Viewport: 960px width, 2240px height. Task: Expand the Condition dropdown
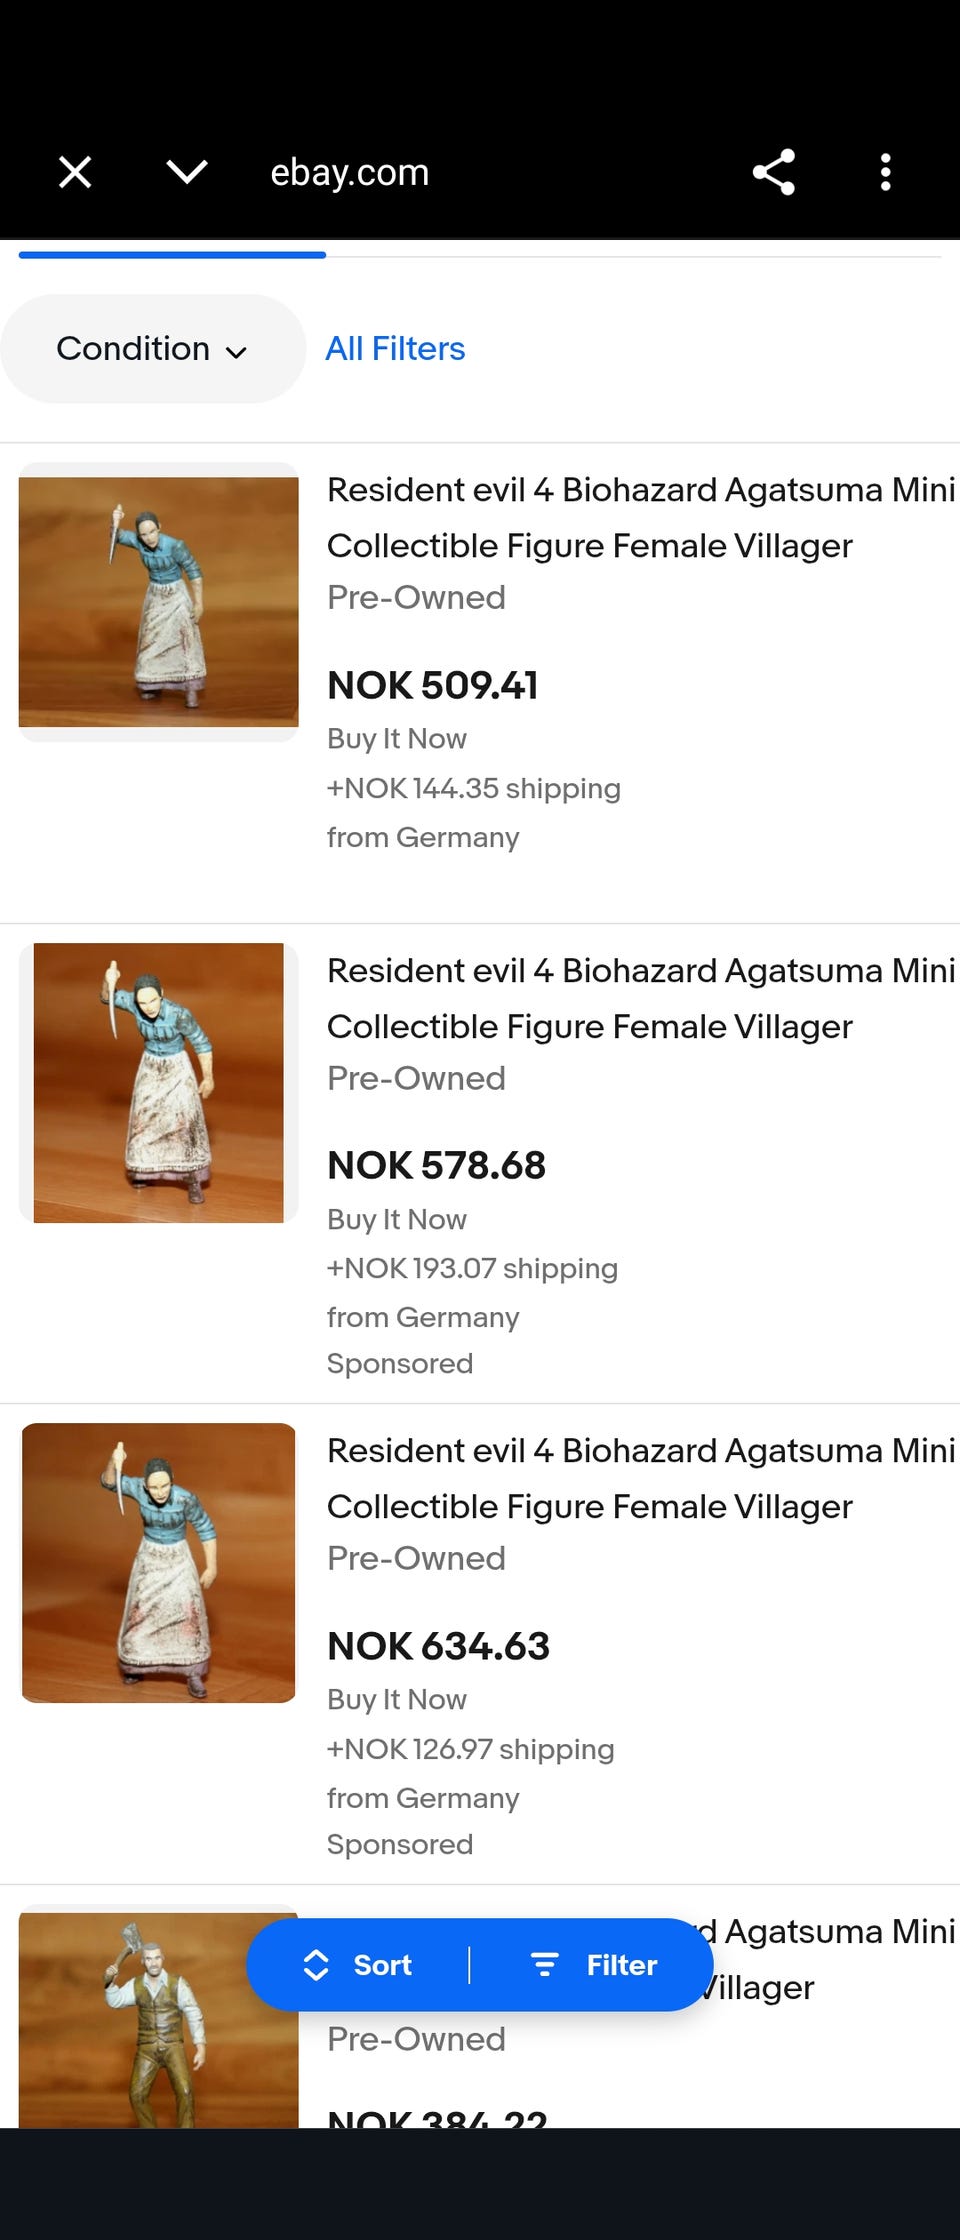152,349
